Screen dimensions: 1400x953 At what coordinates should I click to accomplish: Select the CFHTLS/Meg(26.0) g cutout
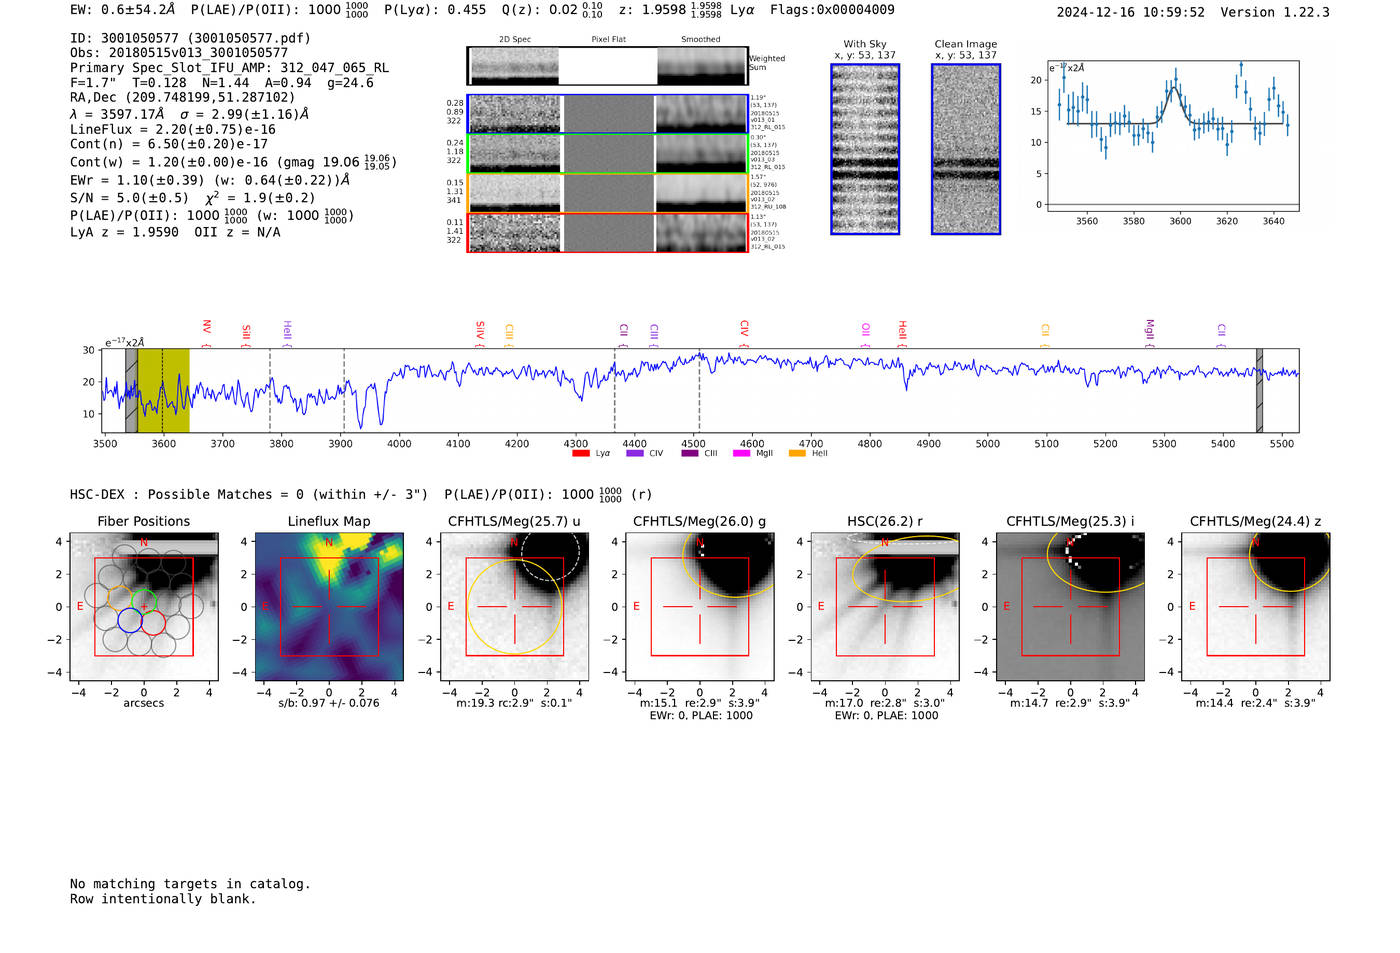[700, 606]
